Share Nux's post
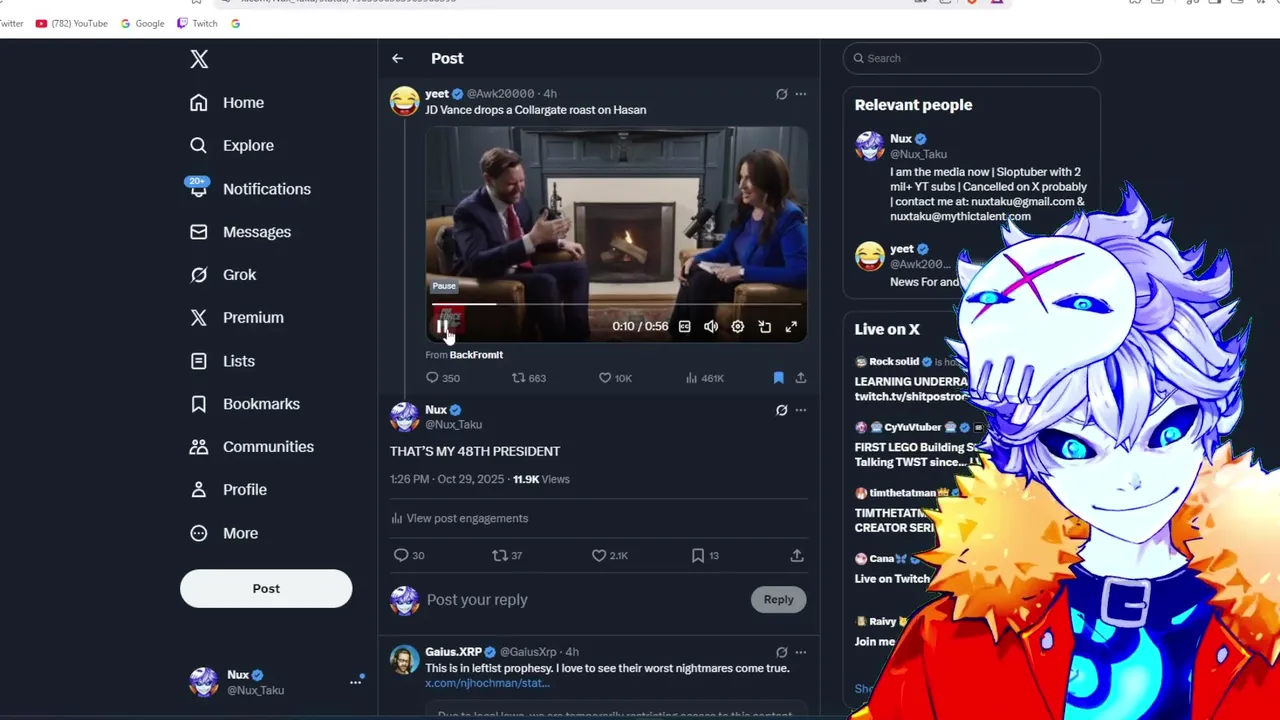Viewport: 1280px width, 720px height. [797, 555]
